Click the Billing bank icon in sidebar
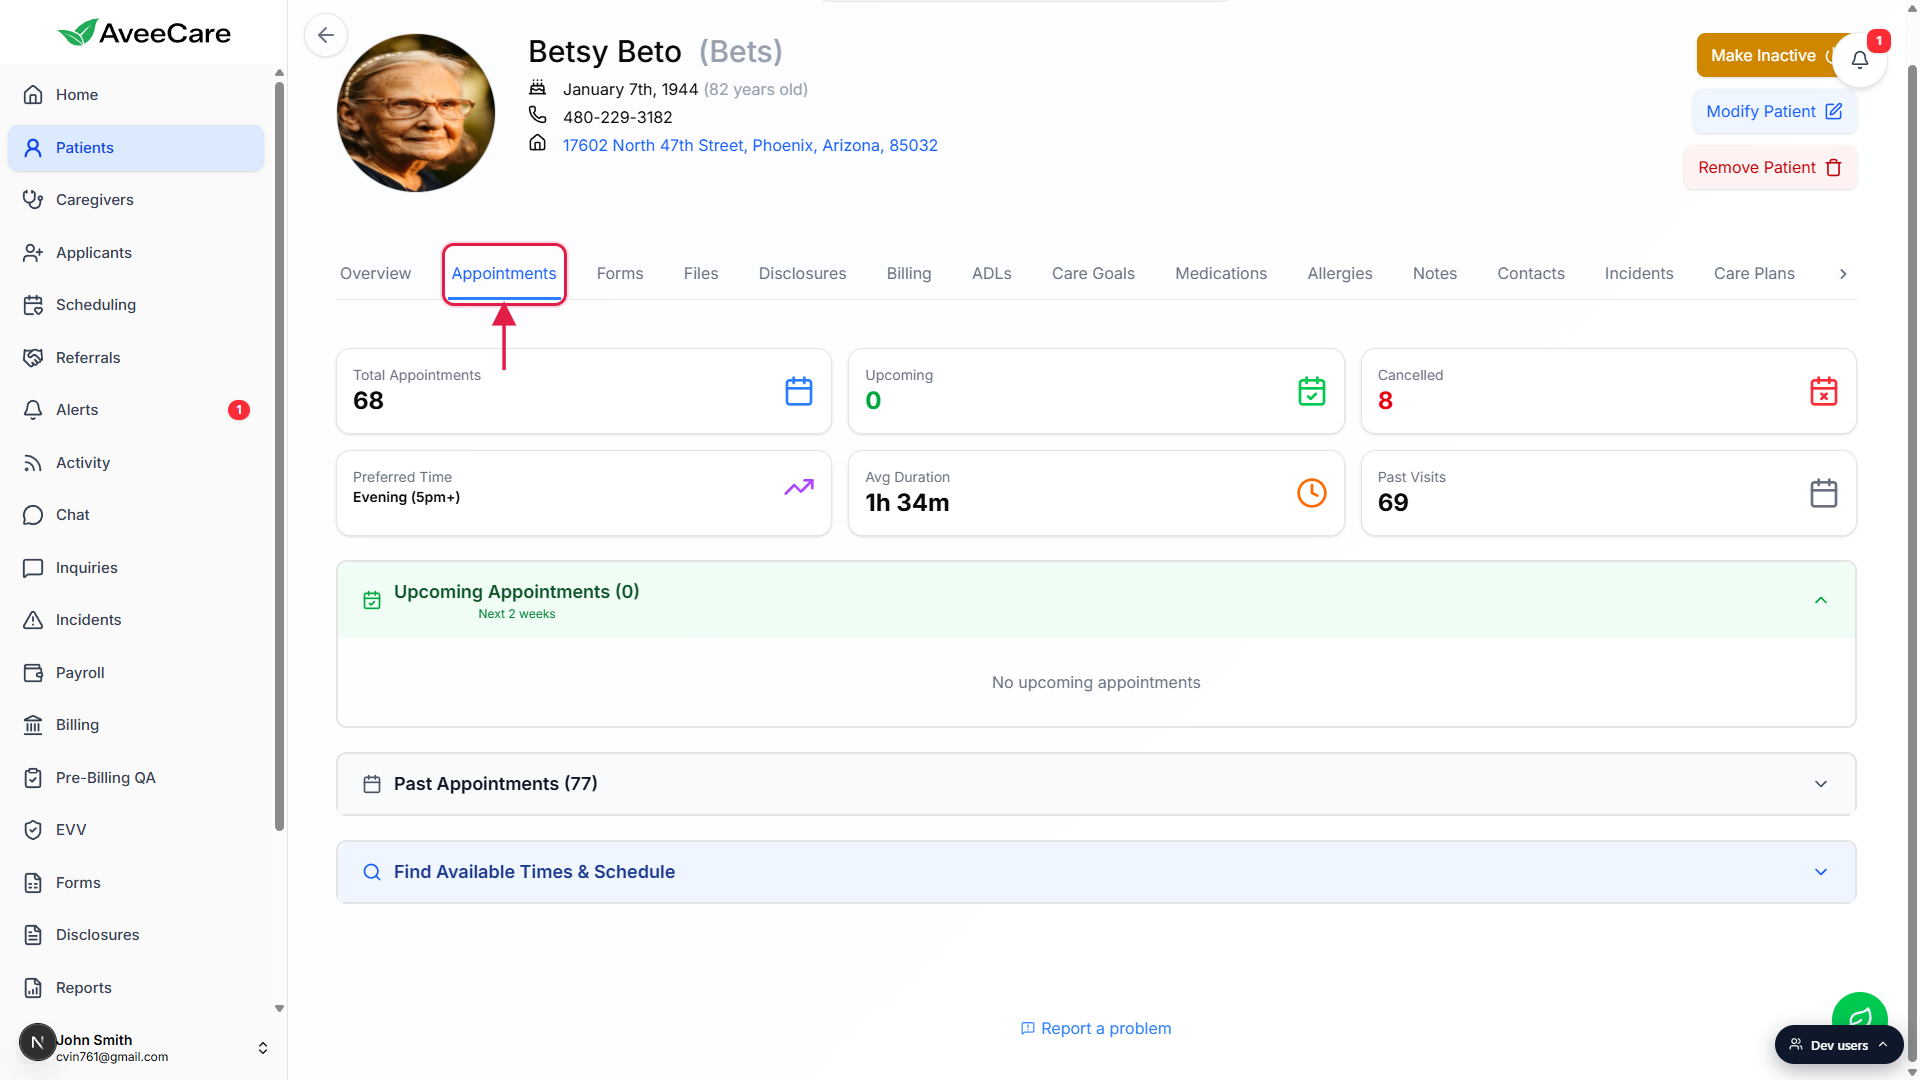Screen dimensions: 1920x1080 tap(33, 725)
